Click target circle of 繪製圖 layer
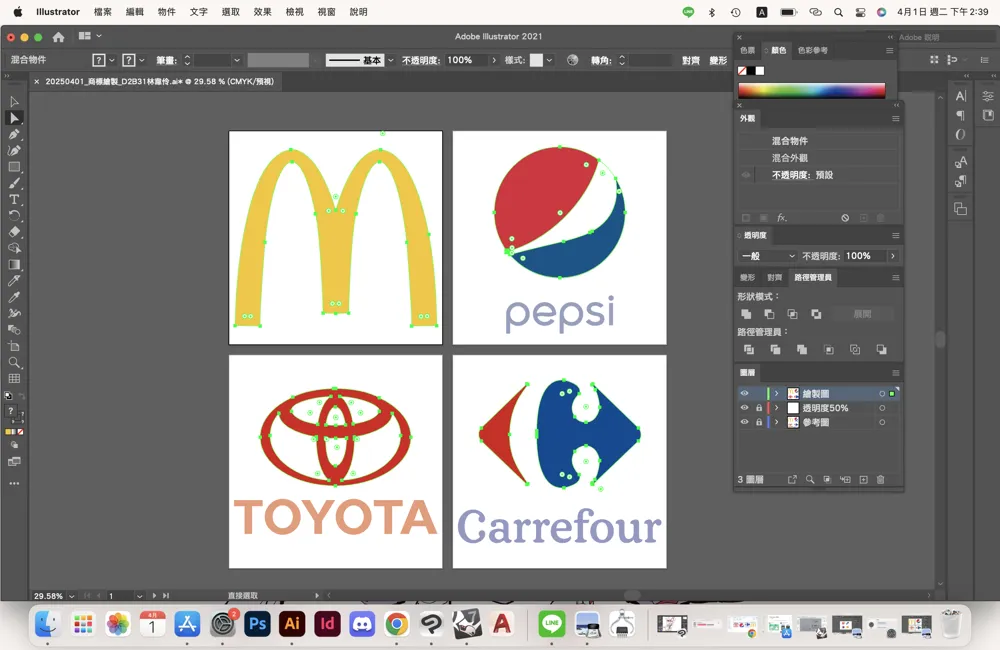The image size is (1000, 650). (x=882, y=394)
